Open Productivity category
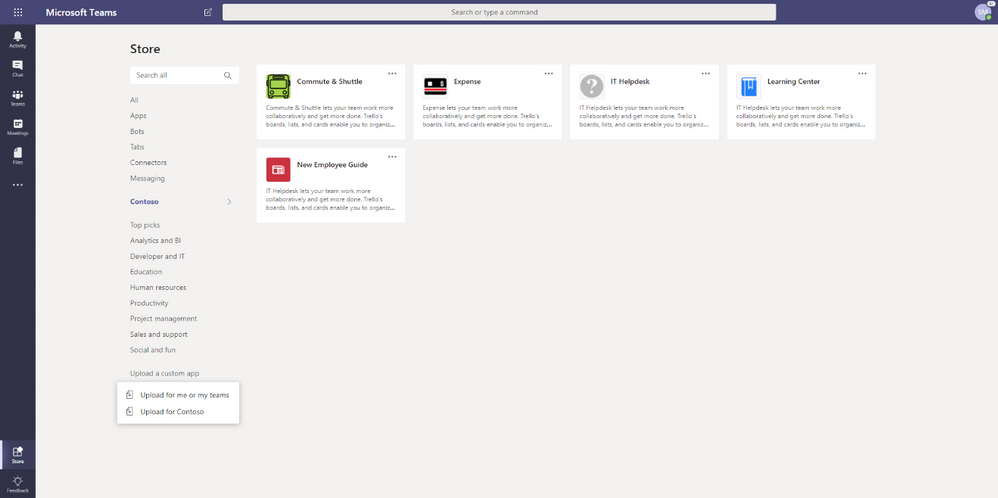The image size is (998, 498). [149, 303]
